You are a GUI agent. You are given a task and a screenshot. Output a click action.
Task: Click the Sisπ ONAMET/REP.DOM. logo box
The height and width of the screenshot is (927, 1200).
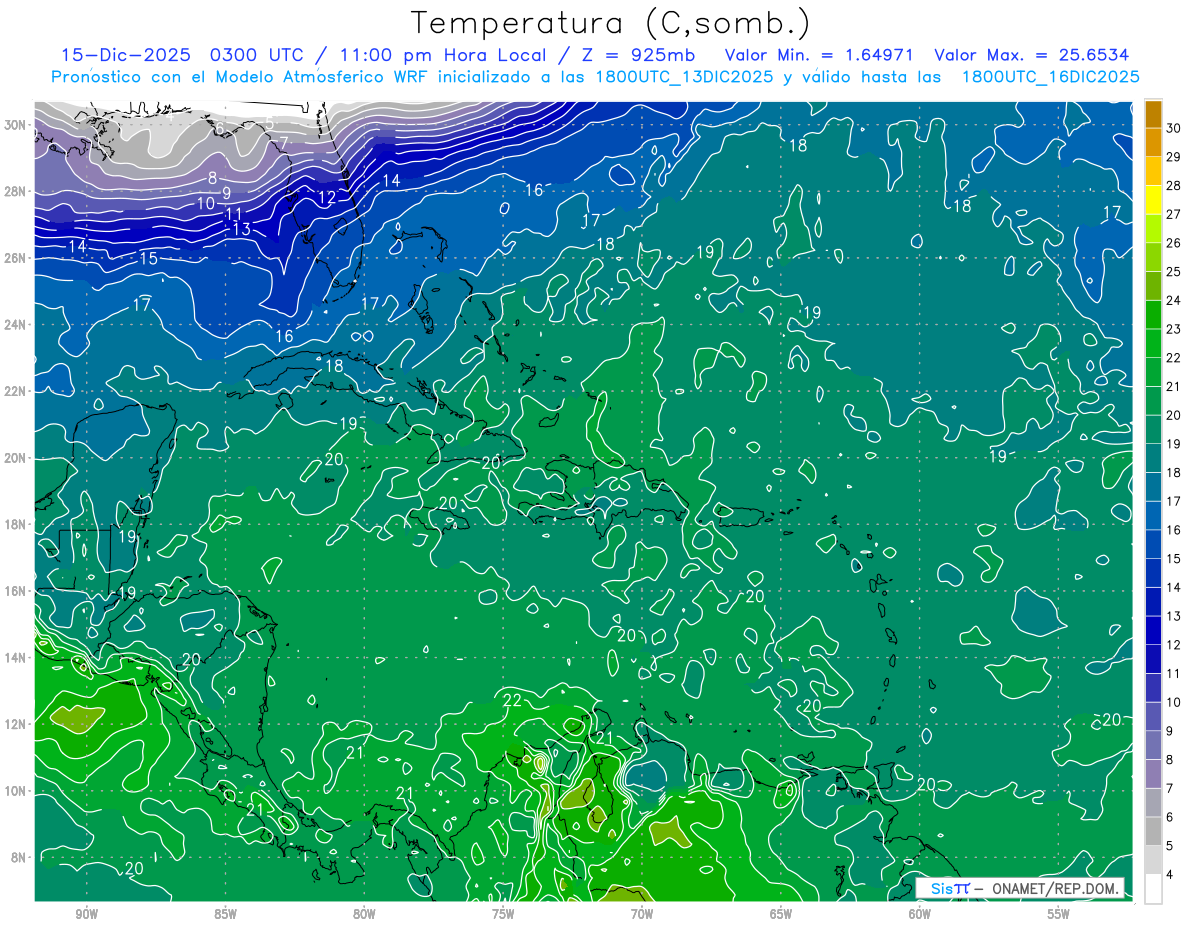[x=1020, y=888]
